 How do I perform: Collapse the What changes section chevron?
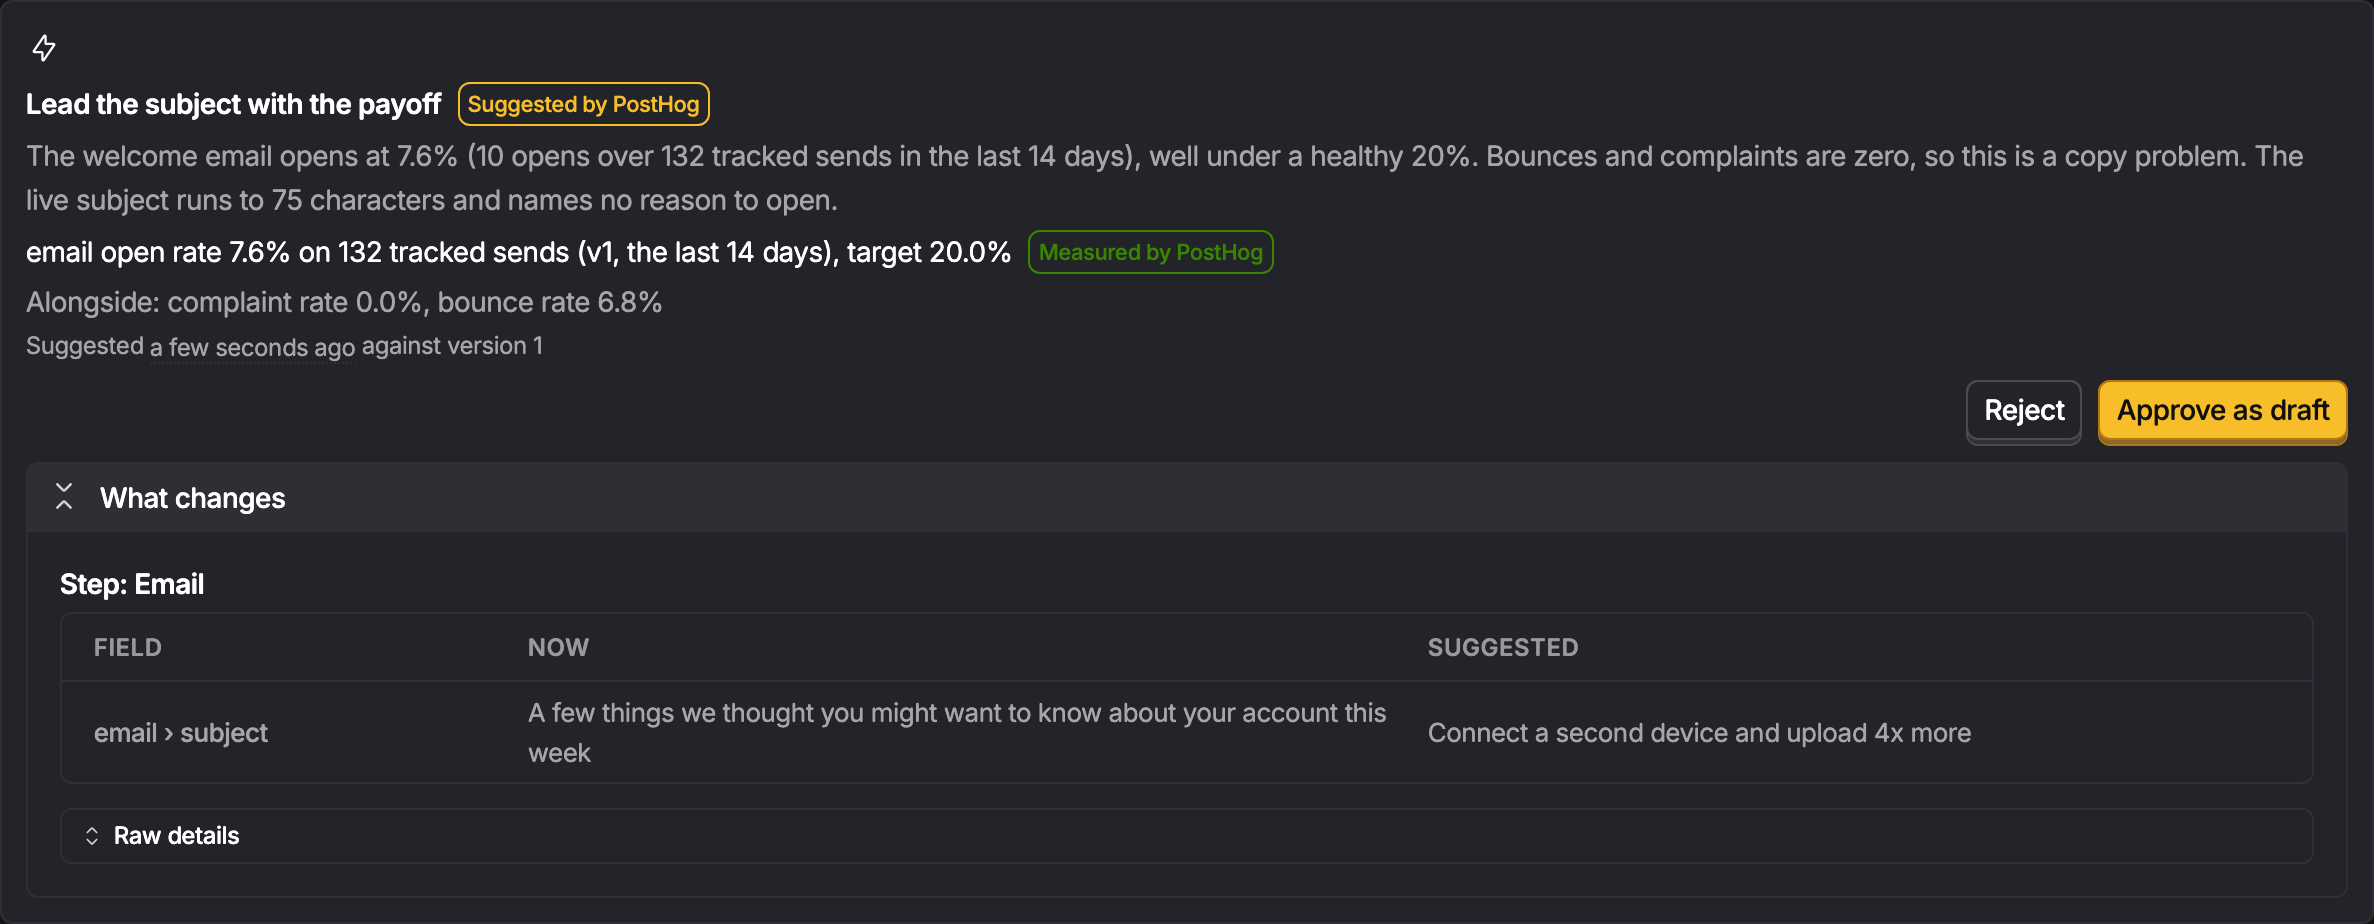64,497
